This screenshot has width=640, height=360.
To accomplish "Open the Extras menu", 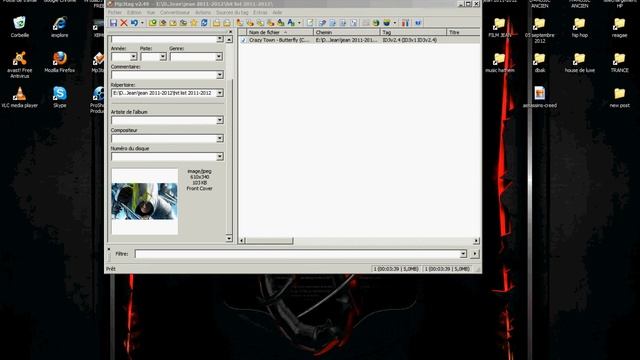I will pos(260,13).
